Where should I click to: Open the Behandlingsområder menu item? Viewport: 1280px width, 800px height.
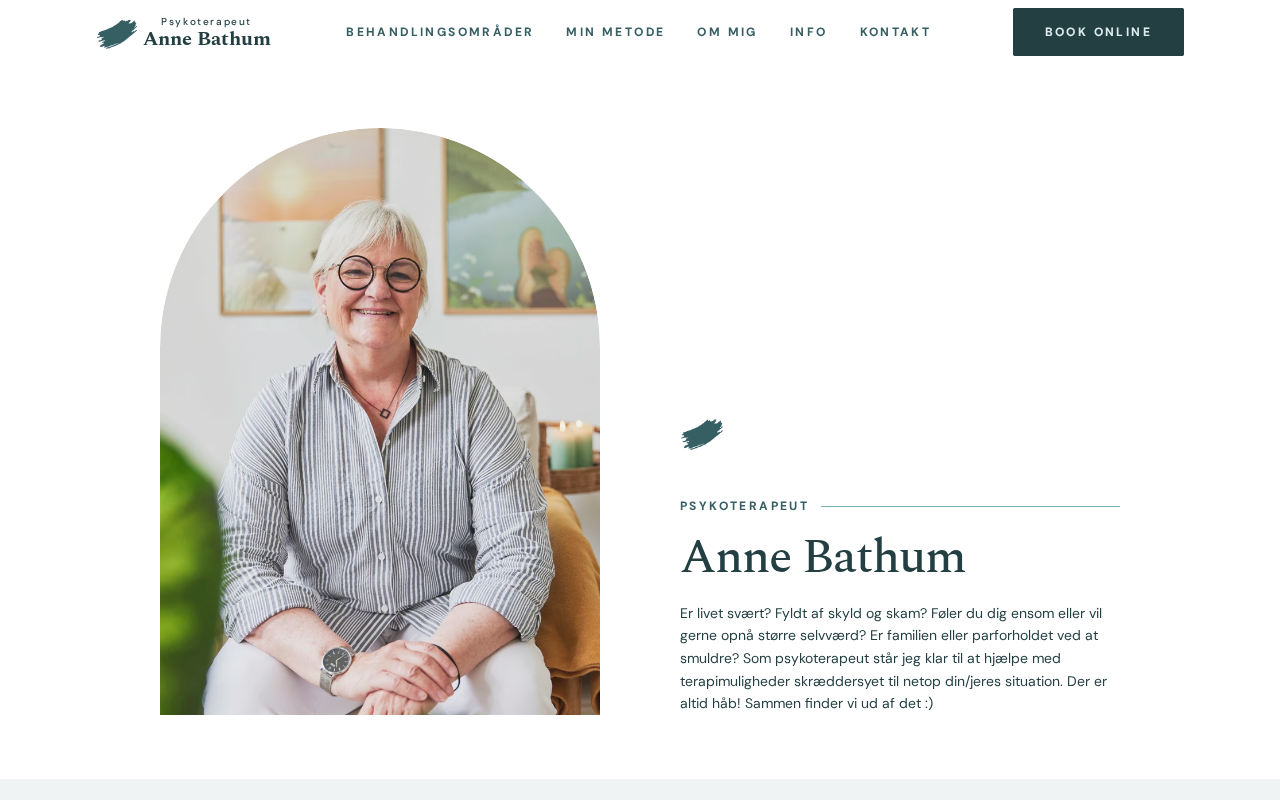pos(440,32)
